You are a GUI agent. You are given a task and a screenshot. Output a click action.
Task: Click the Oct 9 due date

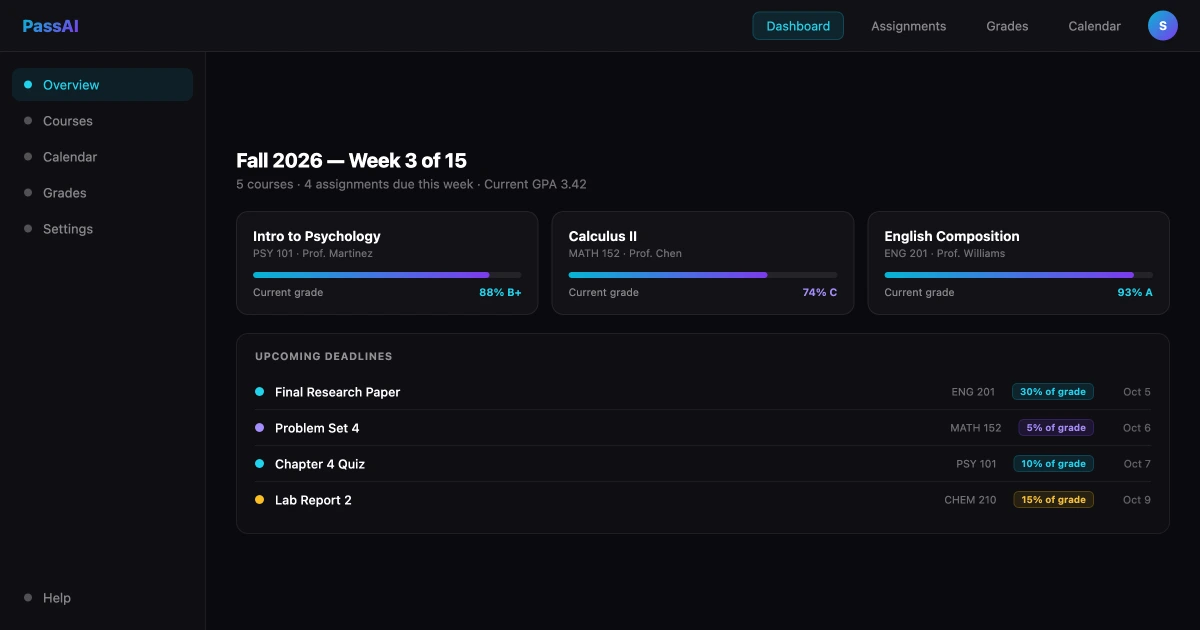[x=1137, y=500]
